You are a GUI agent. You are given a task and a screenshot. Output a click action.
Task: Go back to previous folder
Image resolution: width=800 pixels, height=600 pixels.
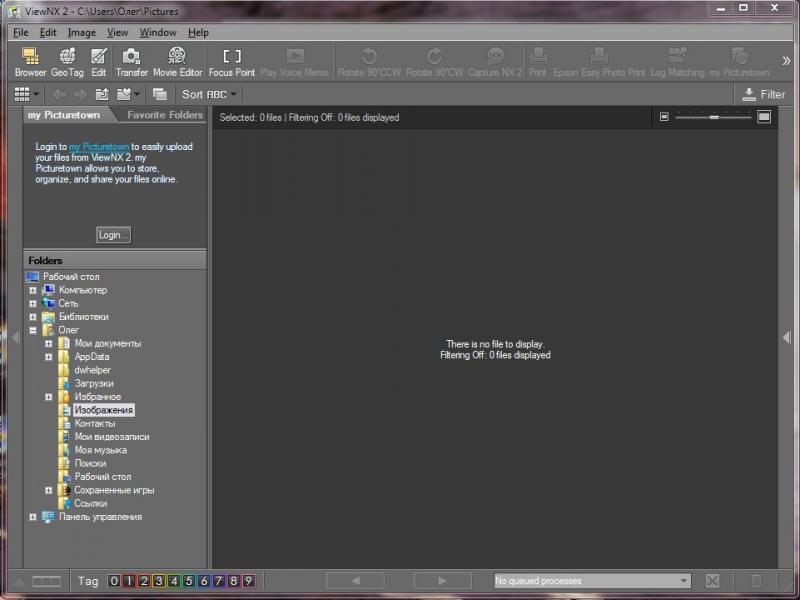pyautogui.click(x=59, y=94)
